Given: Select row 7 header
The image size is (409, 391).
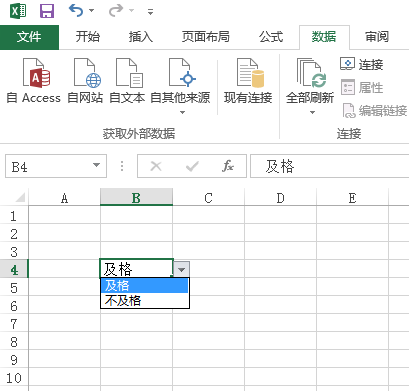Looking at the screenshot, I should 14,324.
